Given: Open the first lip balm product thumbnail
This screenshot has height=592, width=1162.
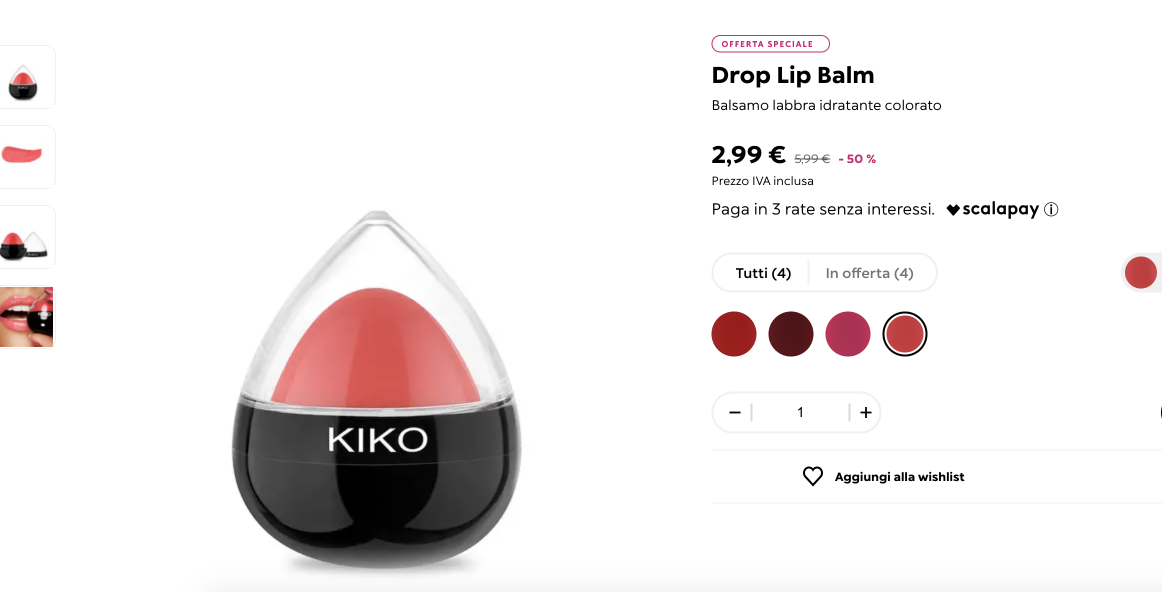Looking at the screenshot, I should pos(26,77).
